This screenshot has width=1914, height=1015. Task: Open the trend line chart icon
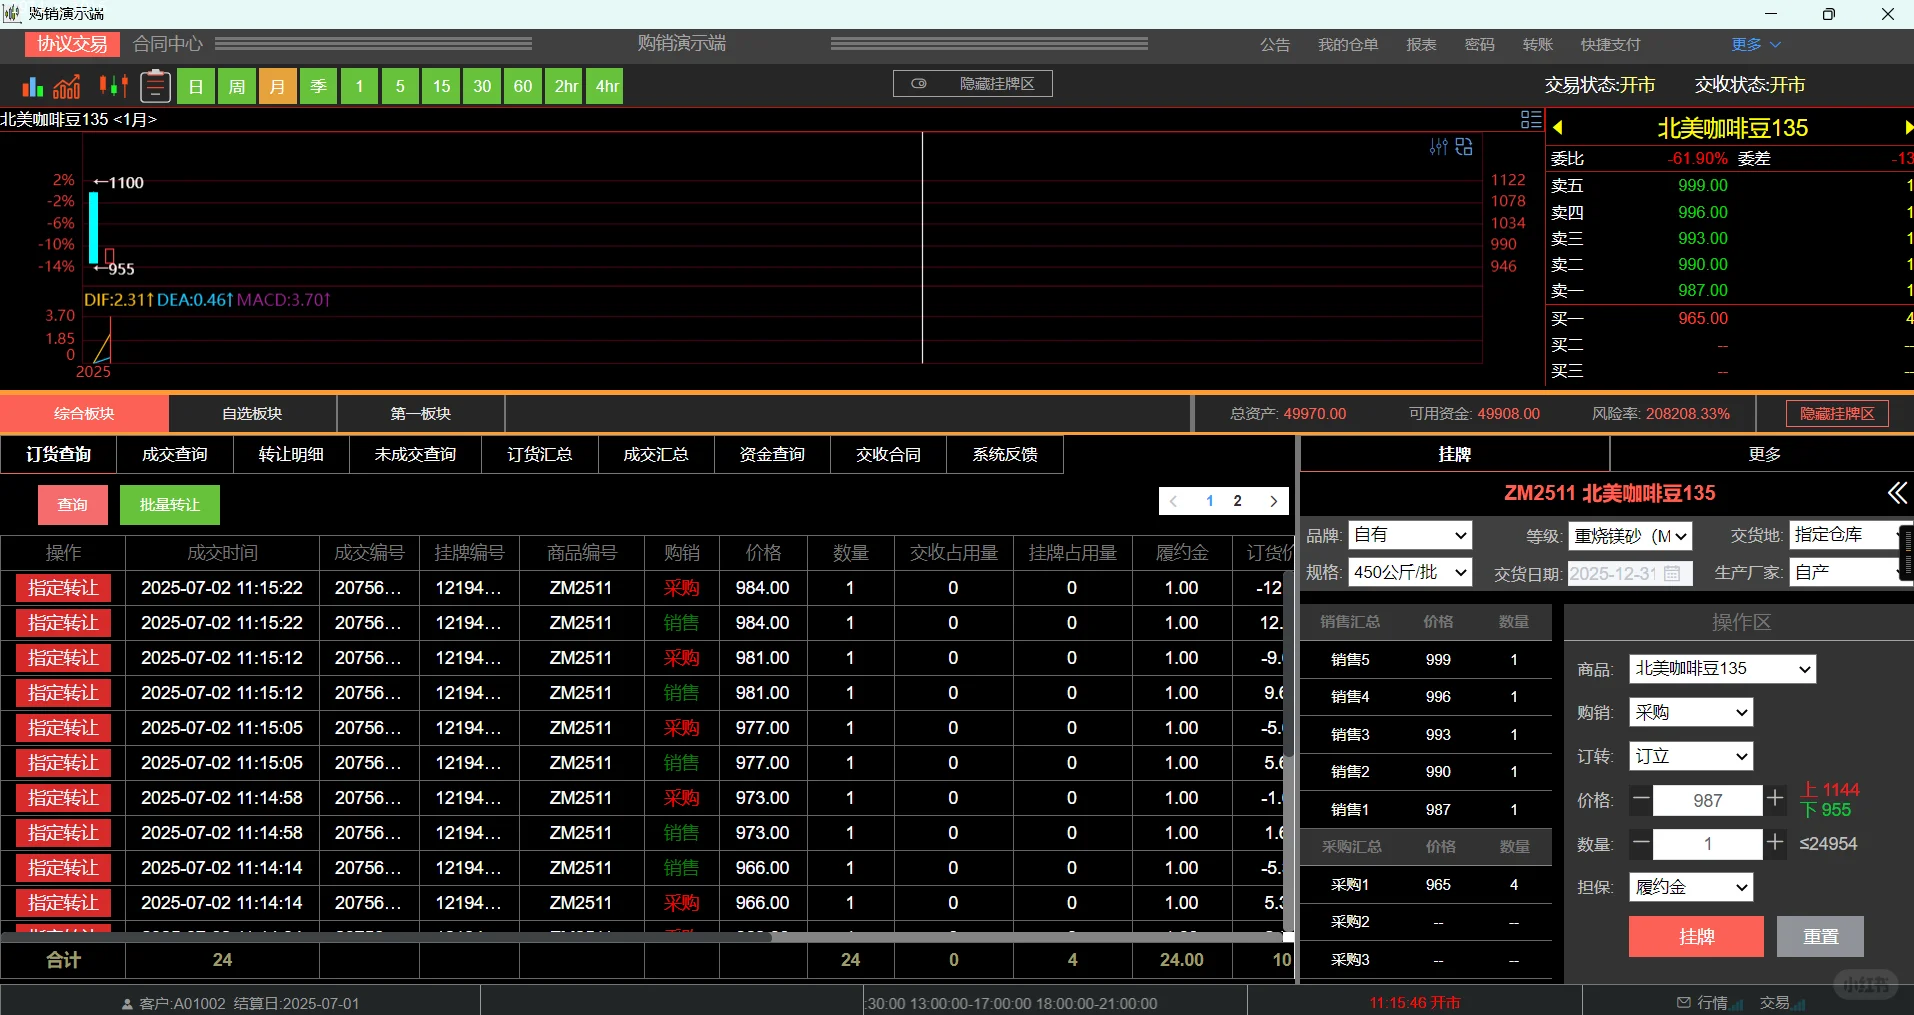pos(67,87)
